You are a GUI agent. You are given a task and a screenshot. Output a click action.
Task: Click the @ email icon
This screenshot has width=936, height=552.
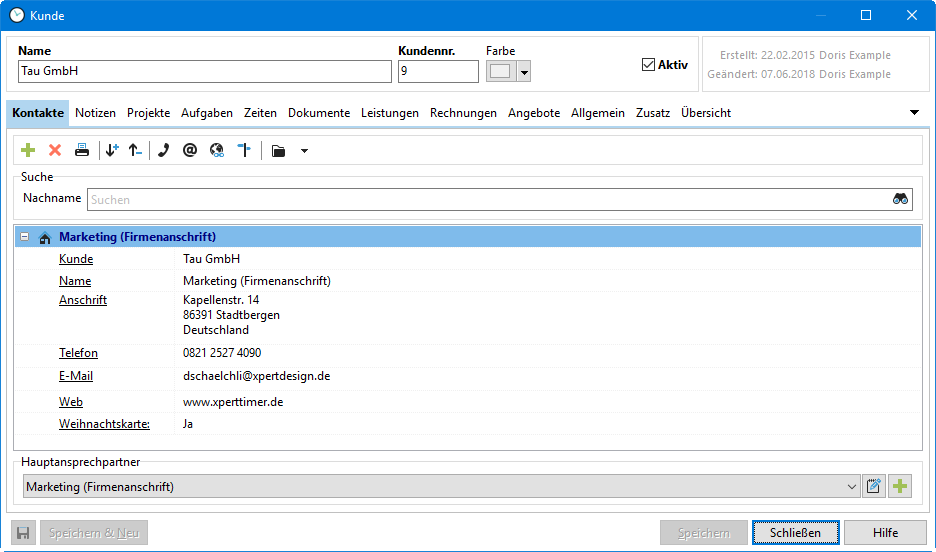pyautogui.click(x=190, y=150)
